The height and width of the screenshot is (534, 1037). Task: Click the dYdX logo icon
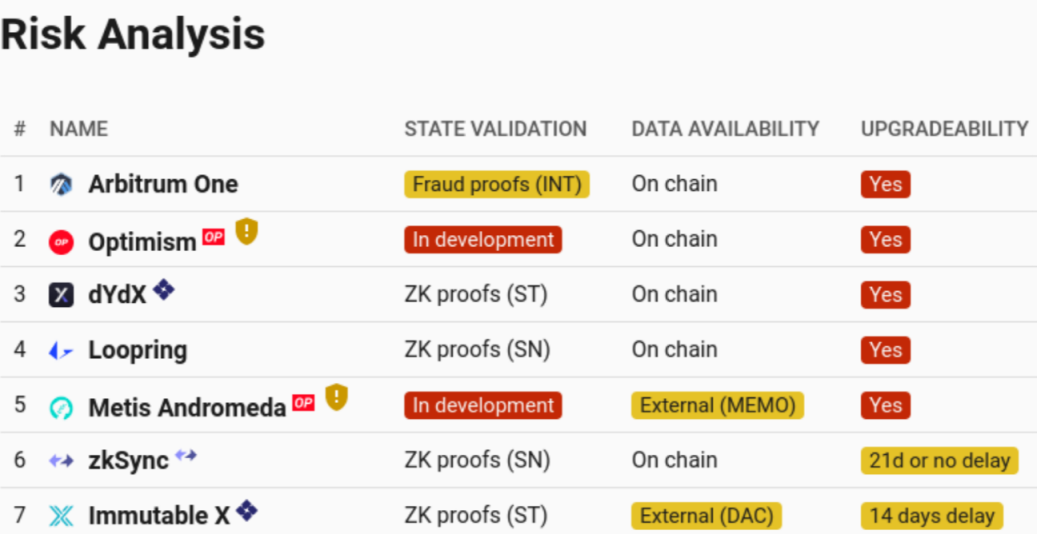[x=61, y=295]
